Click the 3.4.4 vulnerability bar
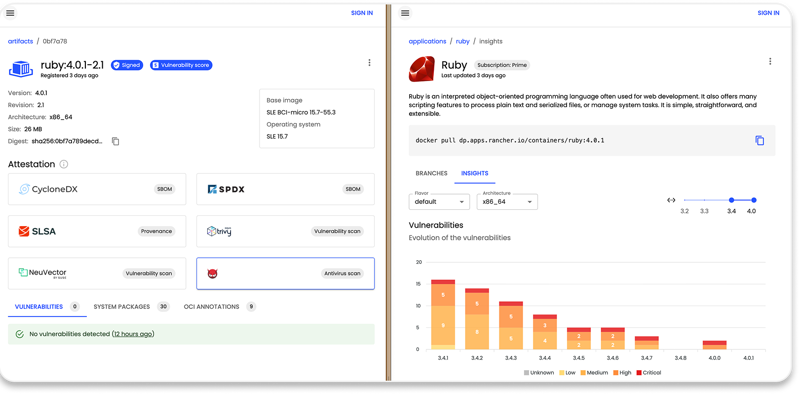Viewport: 799px width, 394px height. click(x=545, y=332)
